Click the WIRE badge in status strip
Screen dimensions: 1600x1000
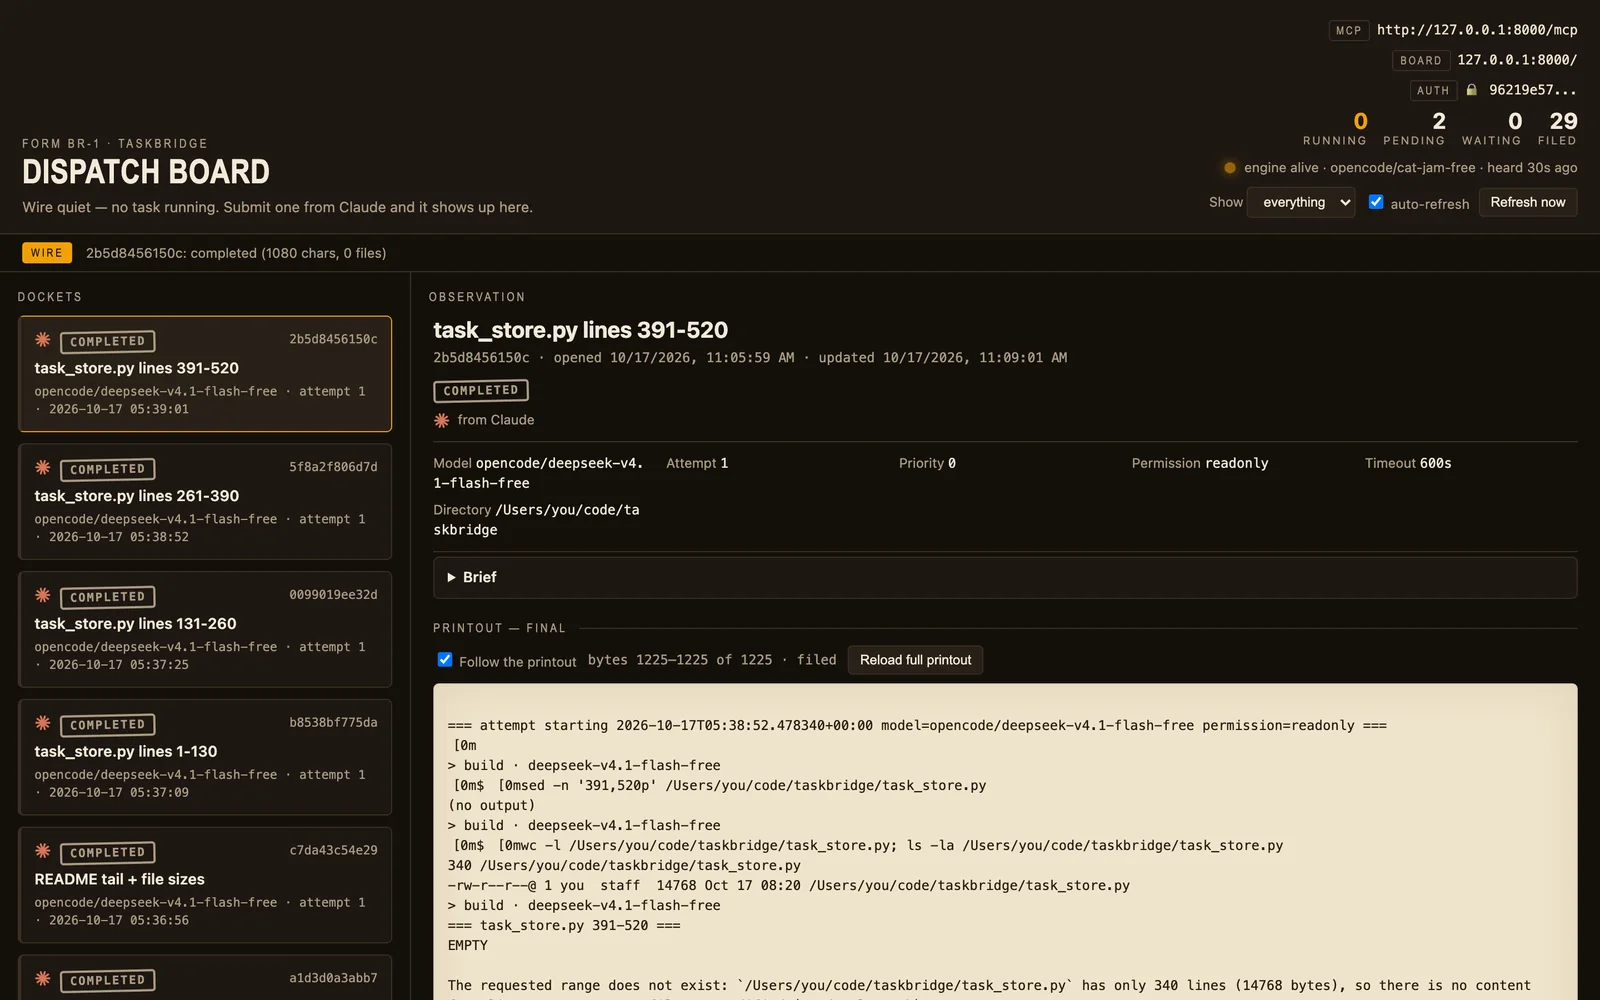(x=47, y=253)
